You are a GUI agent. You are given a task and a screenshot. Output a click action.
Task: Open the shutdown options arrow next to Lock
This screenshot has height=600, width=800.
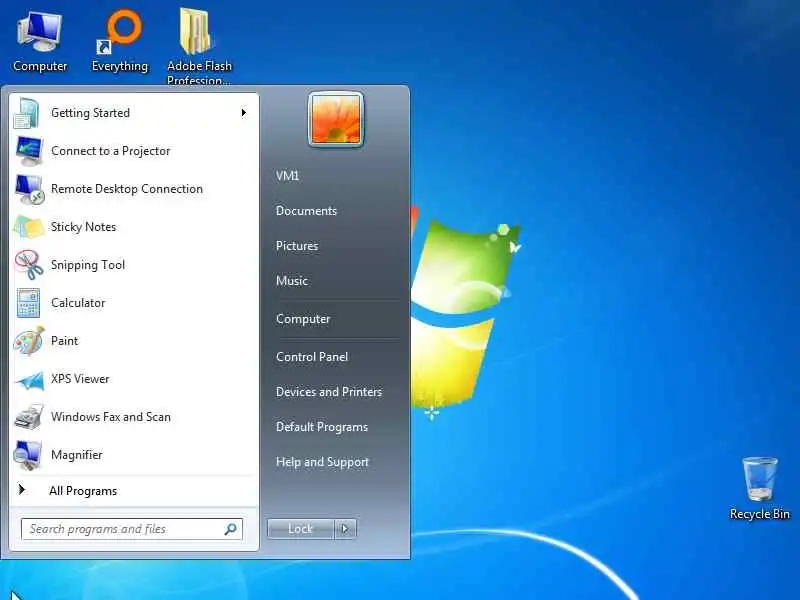pyautogui.click(x=345, y=529)
